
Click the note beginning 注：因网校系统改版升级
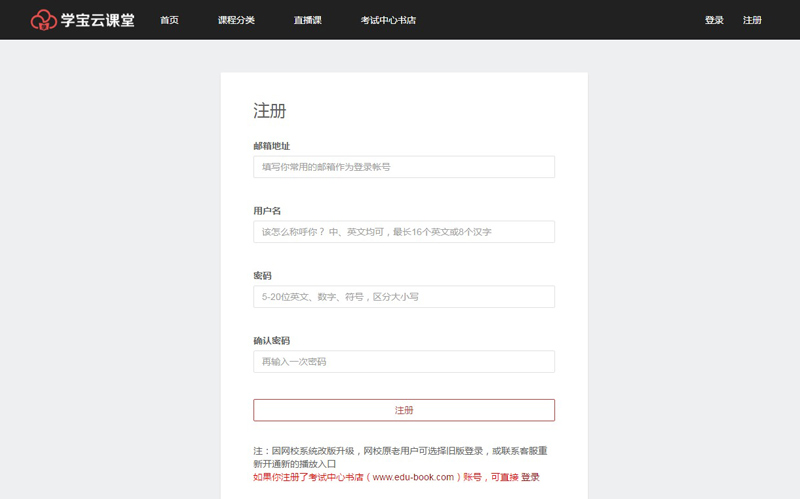[401, 457]
